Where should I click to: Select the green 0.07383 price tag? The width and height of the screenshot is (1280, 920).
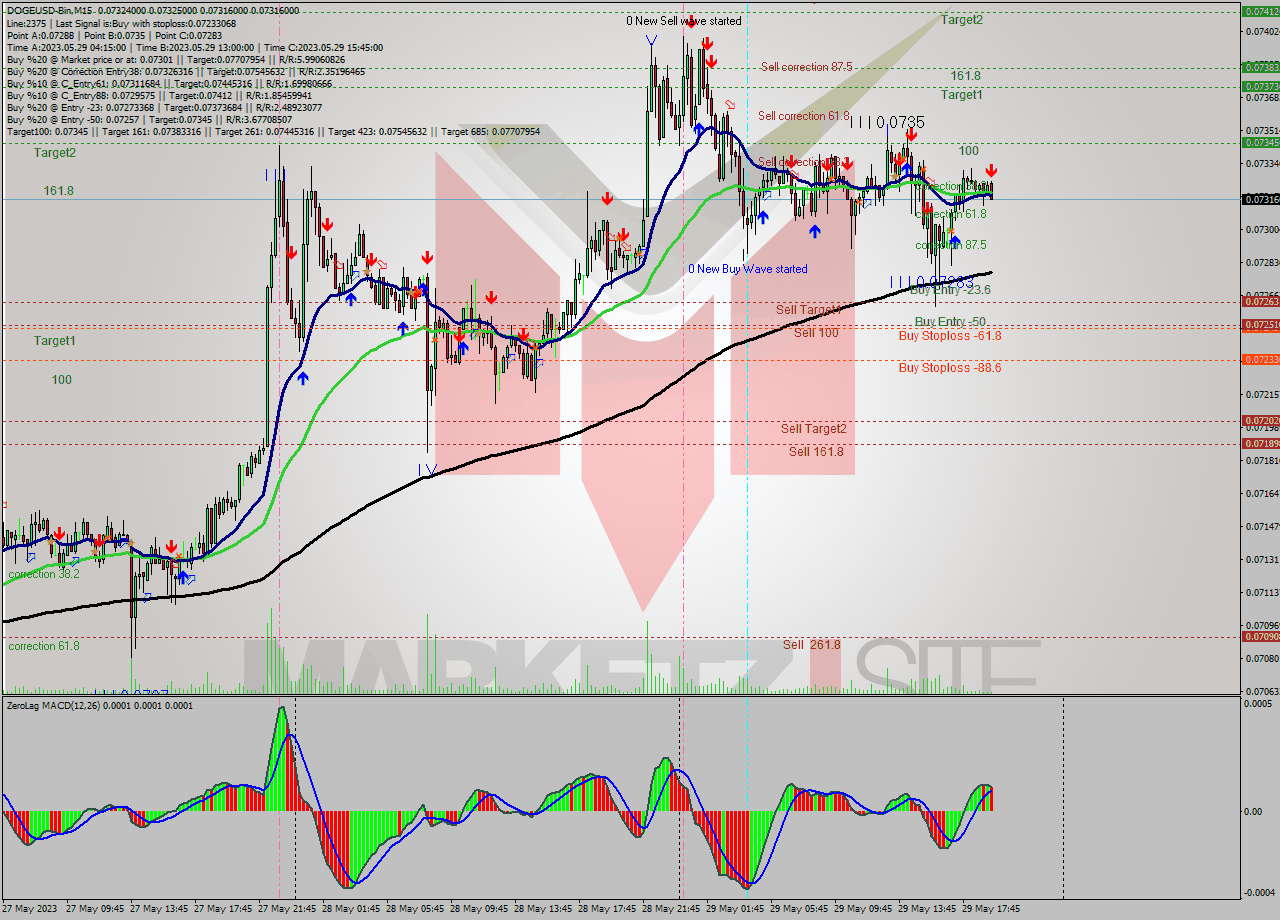[1260, 67]
